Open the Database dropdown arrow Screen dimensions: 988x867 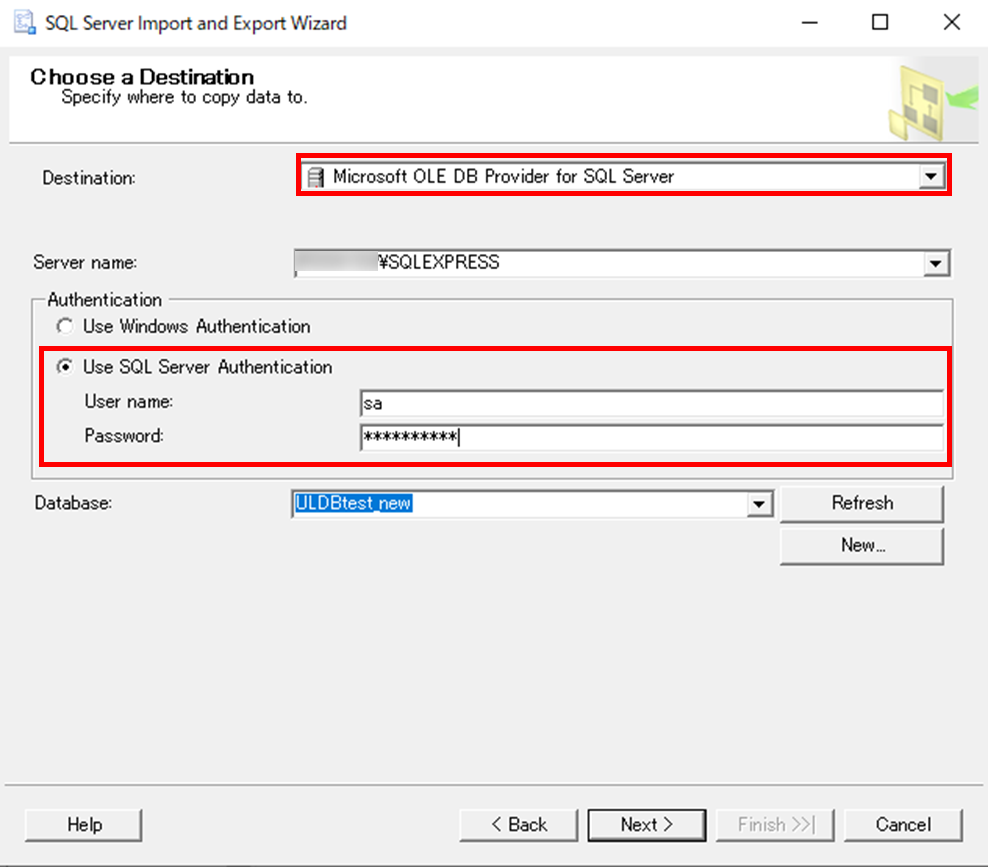(759, 504)
